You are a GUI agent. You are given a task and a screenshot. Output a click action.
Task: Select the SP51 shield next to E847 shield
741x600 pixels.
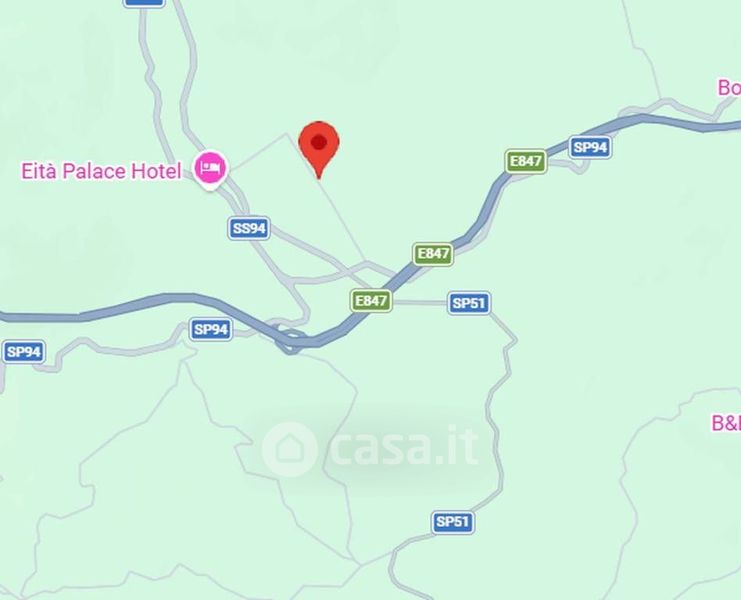(469, 303)
